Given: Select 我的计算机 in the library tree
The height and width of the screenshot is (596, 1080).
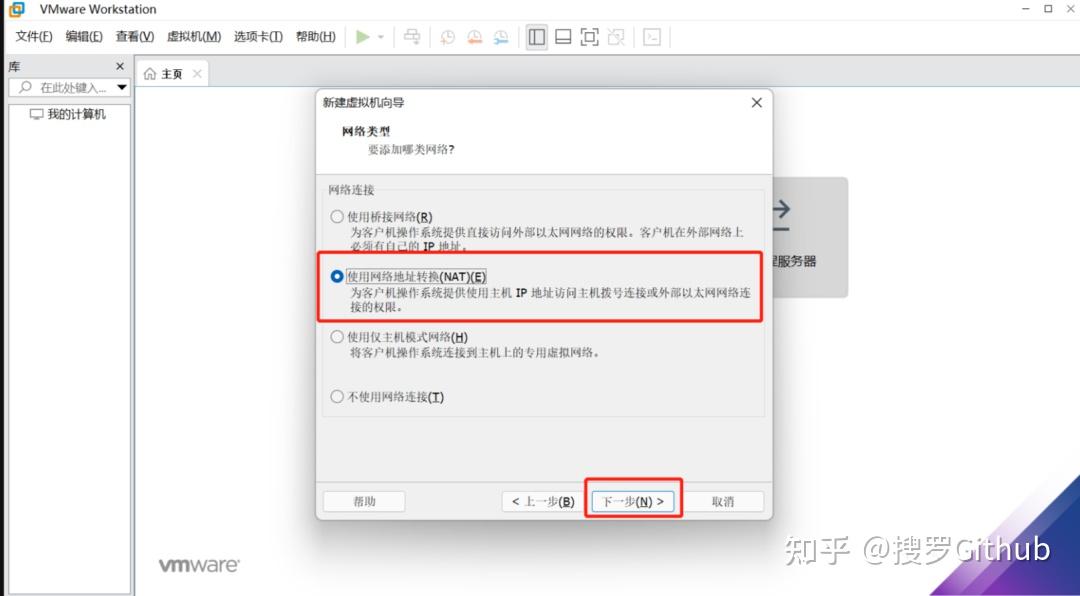Looking at the screenshot, I should tap(68, 114).
